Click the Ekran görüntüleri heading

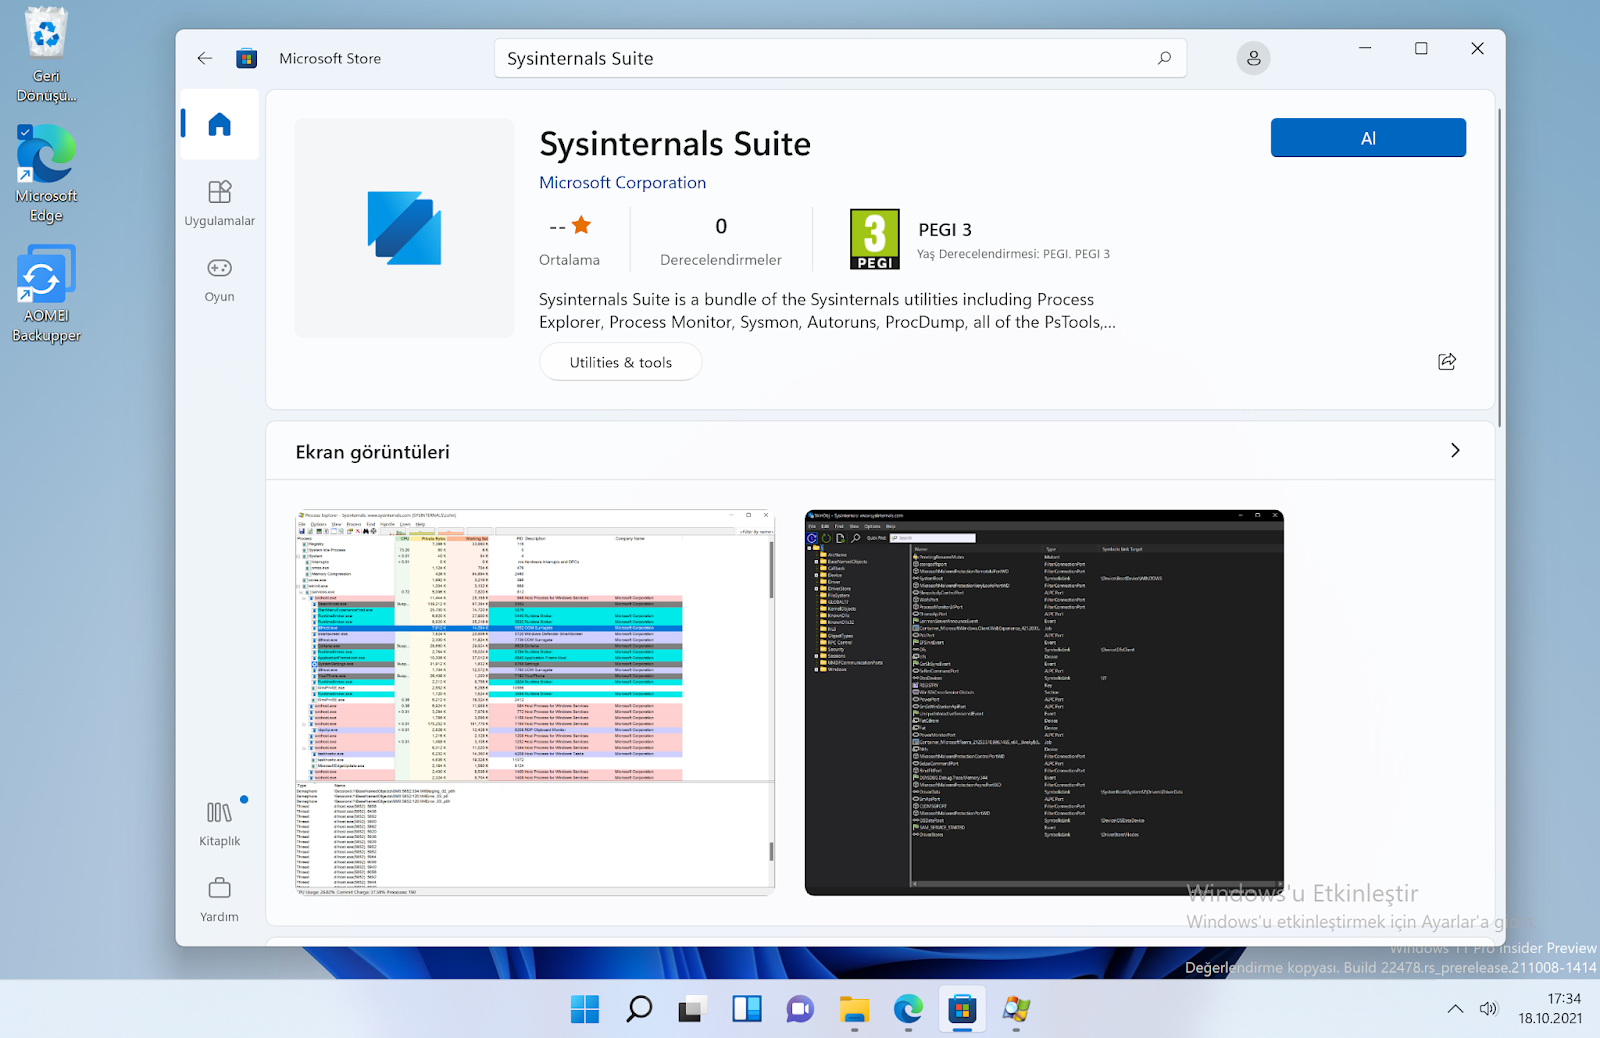pos(372,452)
